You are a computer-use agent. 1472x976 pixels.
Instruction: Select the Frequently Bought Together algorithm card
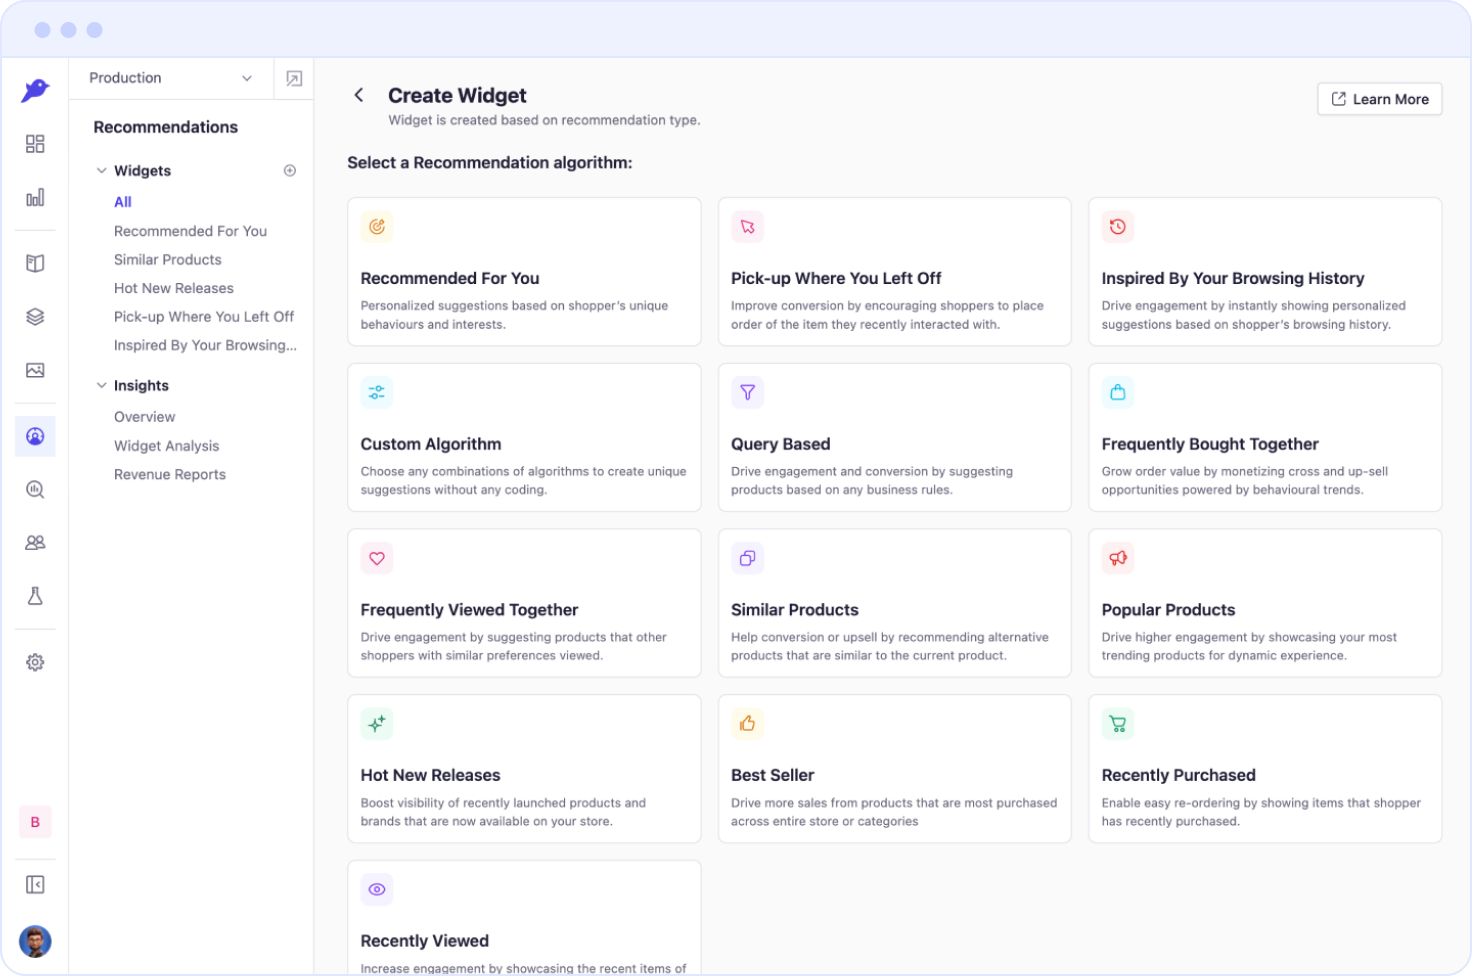[x=1264, y=438]
